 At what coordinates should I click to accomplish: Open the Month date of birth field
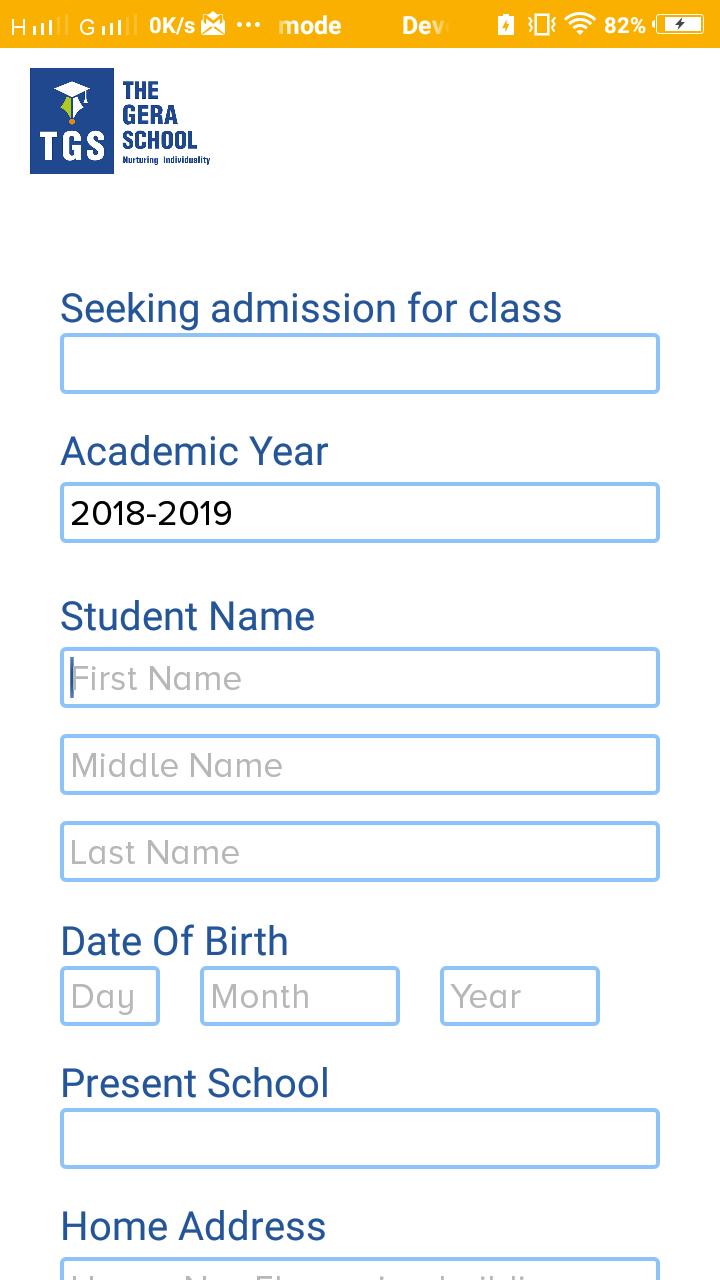pos(300,996)
